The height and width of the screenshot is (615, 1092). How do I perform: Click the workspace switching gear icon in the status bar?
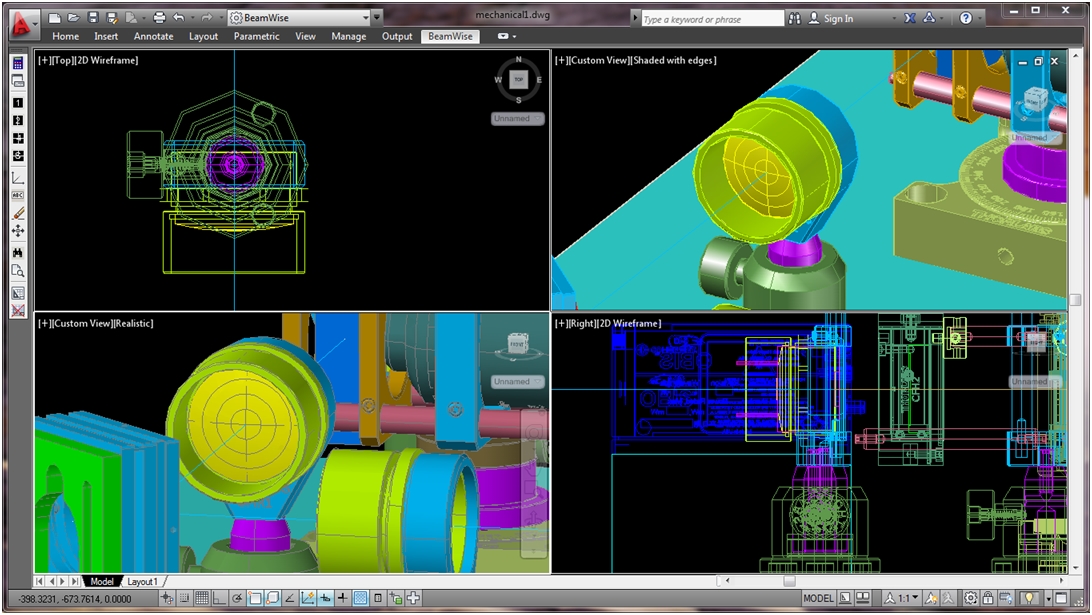970,599
